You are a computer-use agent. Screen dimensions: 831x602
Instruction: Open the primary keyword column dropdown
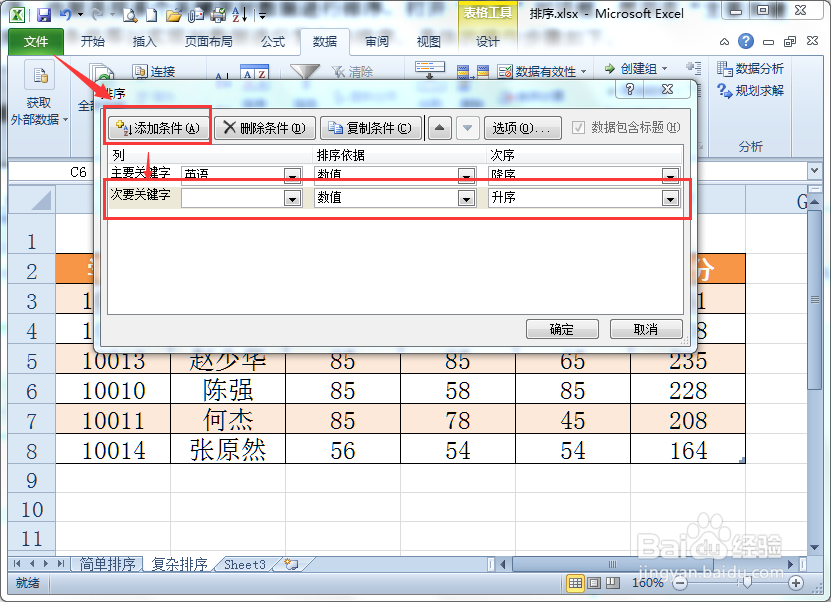coord(293,175)
